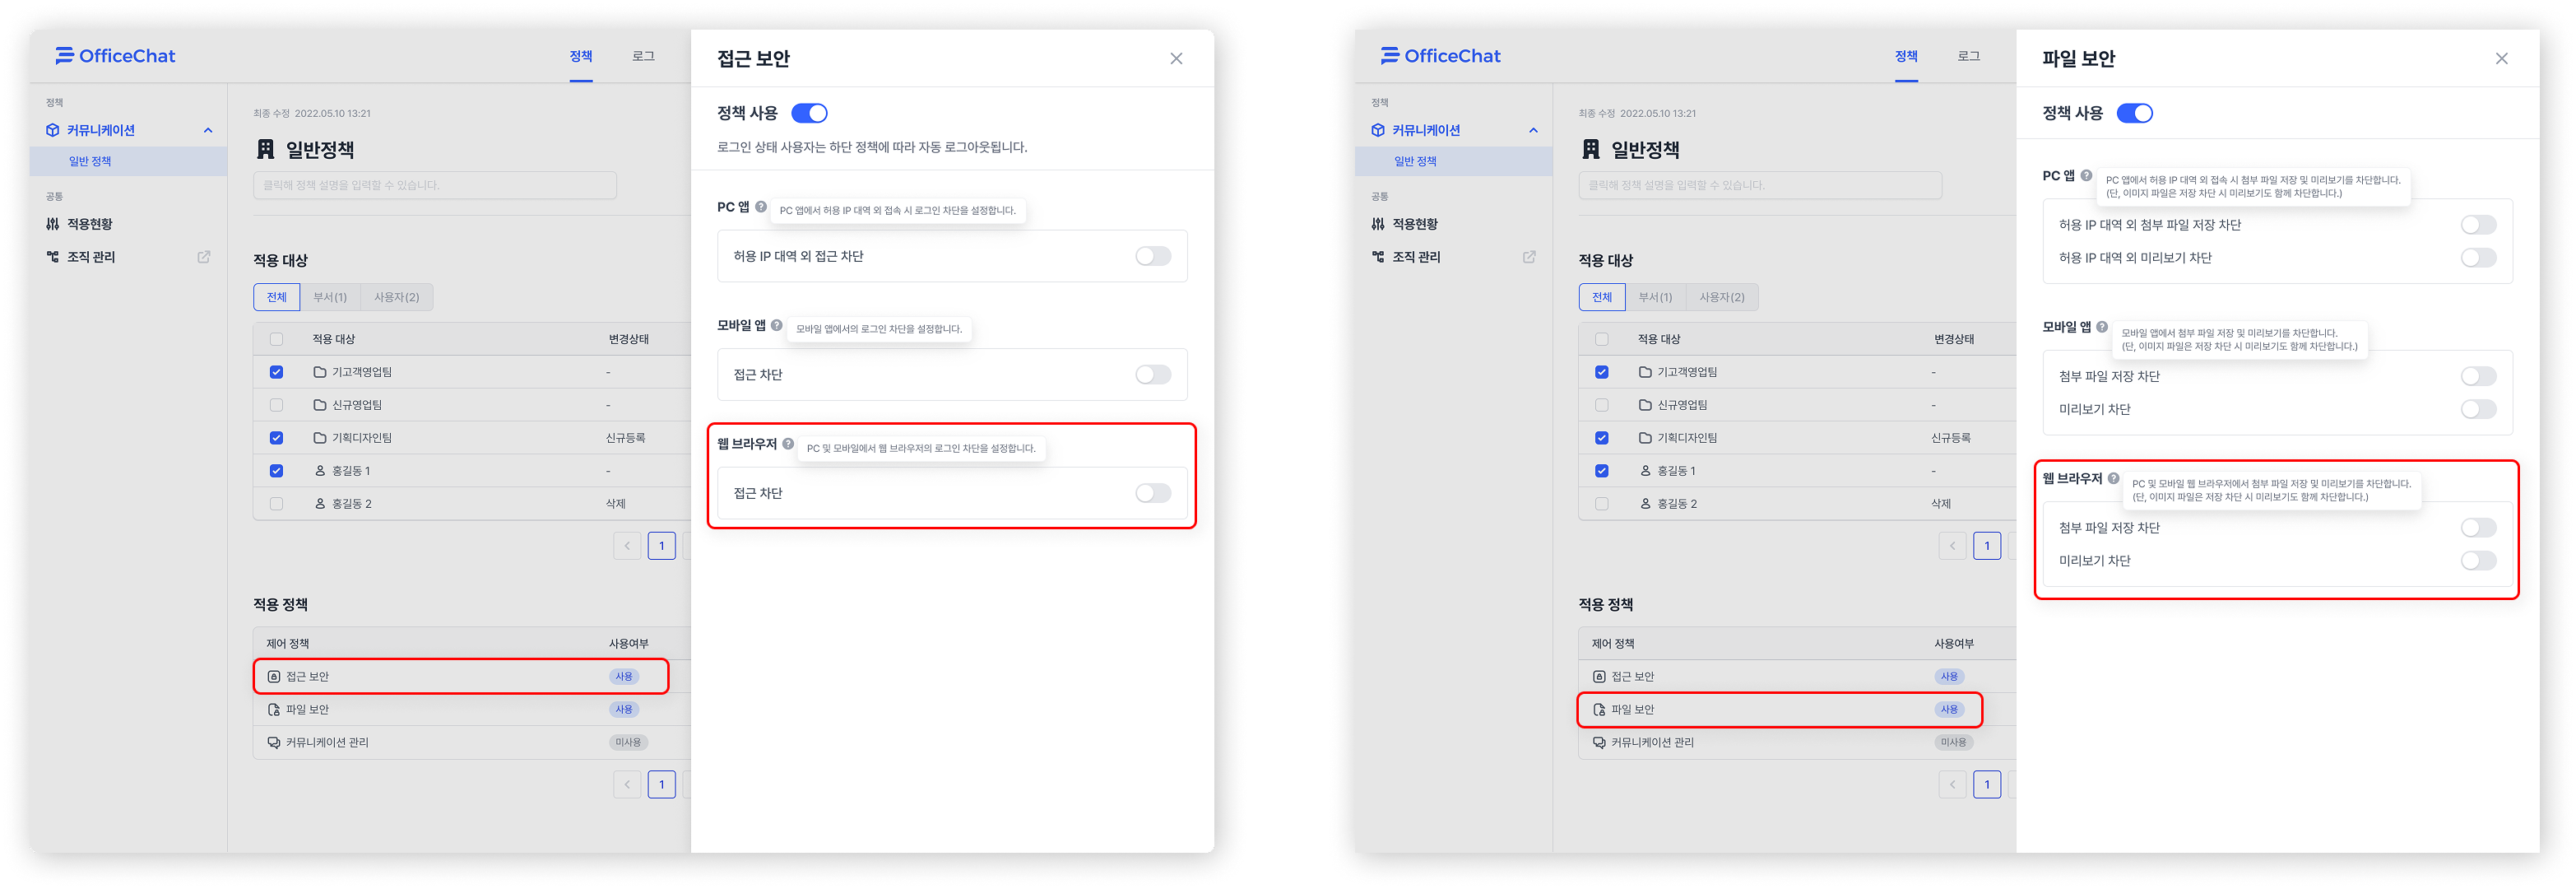This screenshot has height=889, width=2576.
Task: Turn off 정책 사용 in 접근 보안 panel
Action: [809, 113]
